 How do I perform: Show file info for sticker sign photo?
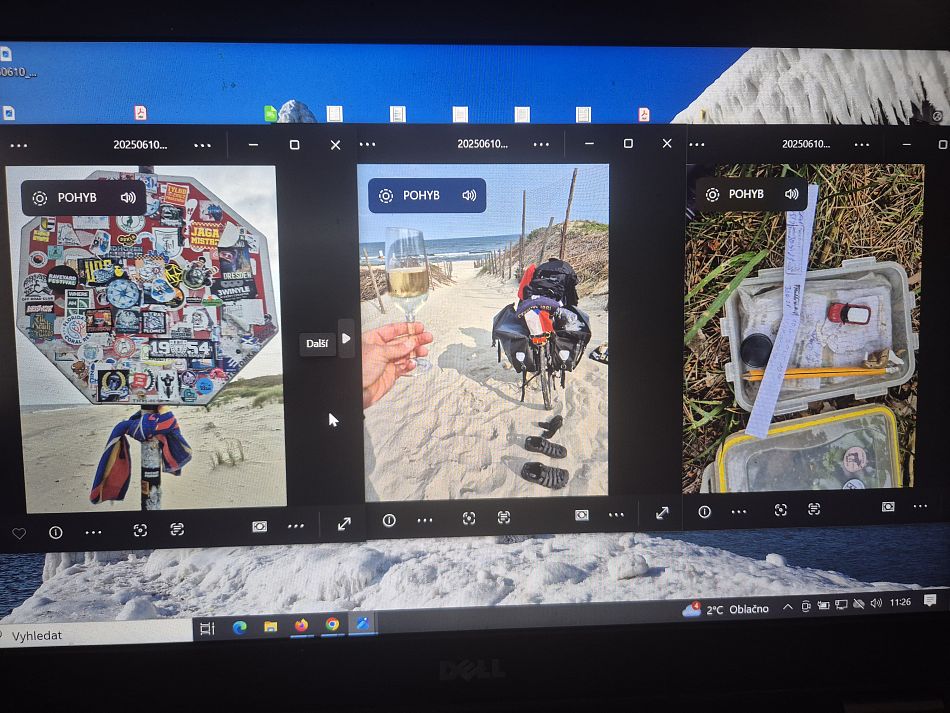point(56,533)
